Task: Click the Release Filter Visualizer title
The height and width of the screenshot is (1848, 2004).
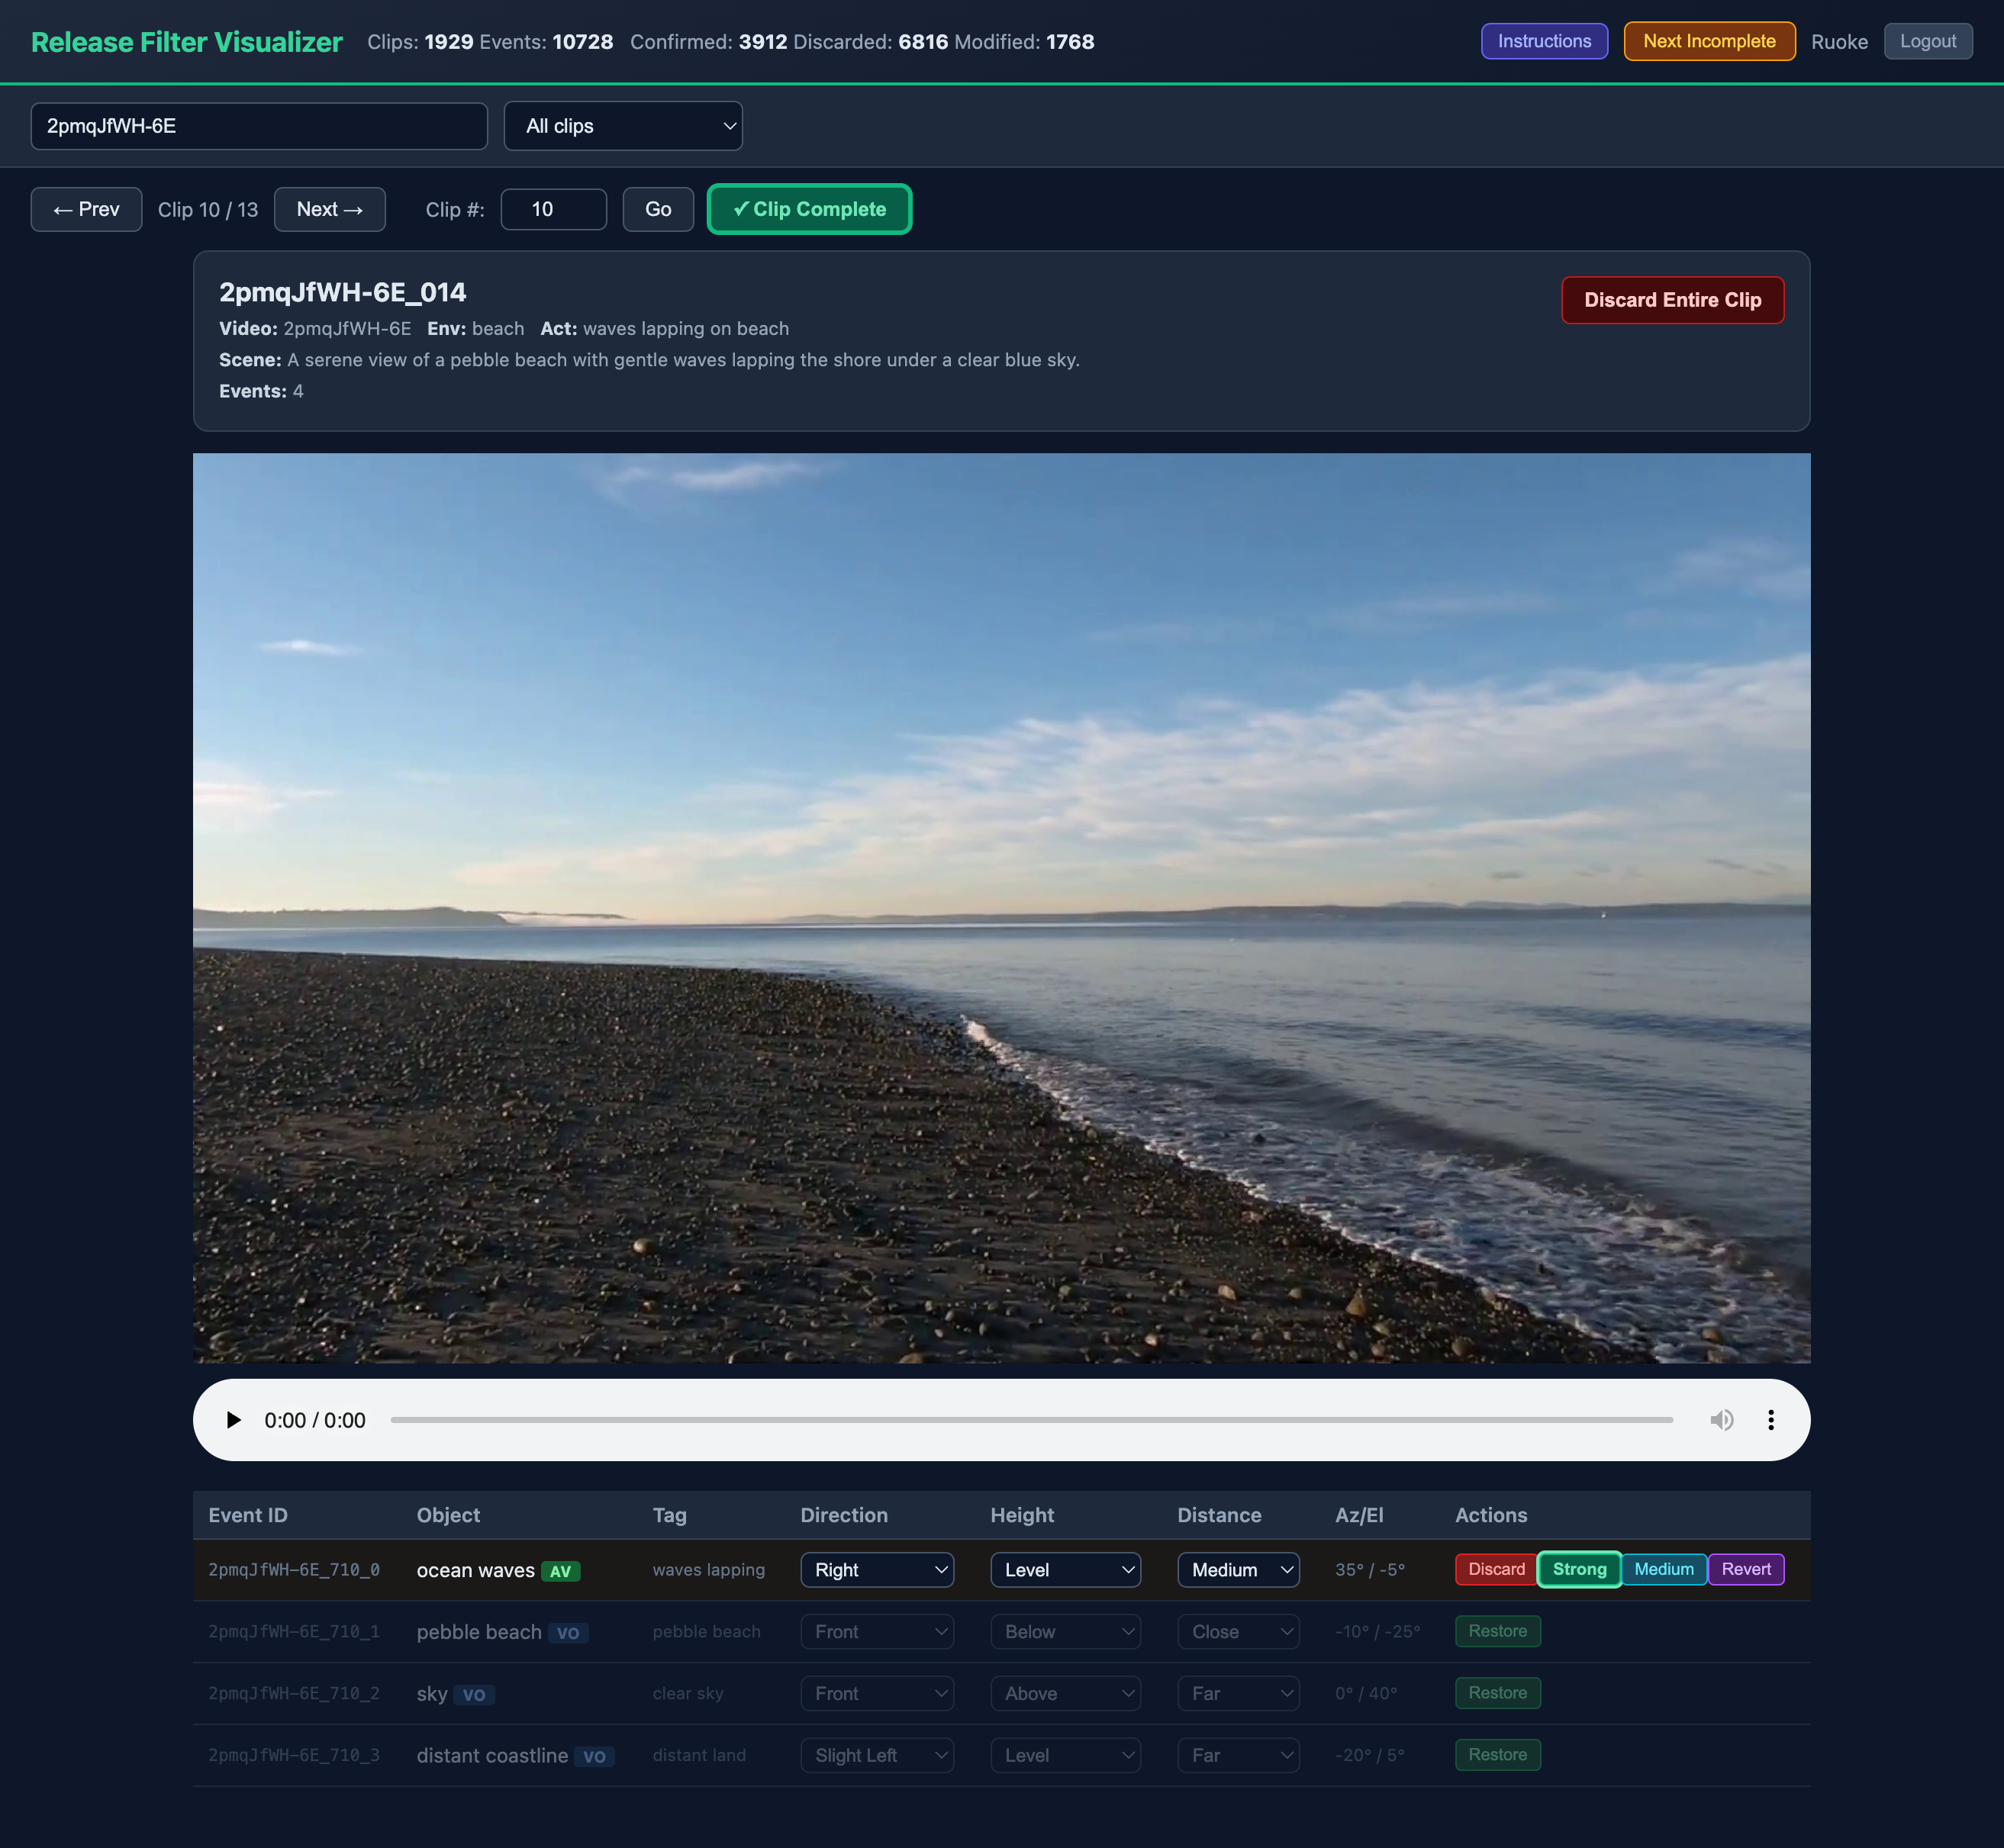Action: click(187, 42)
